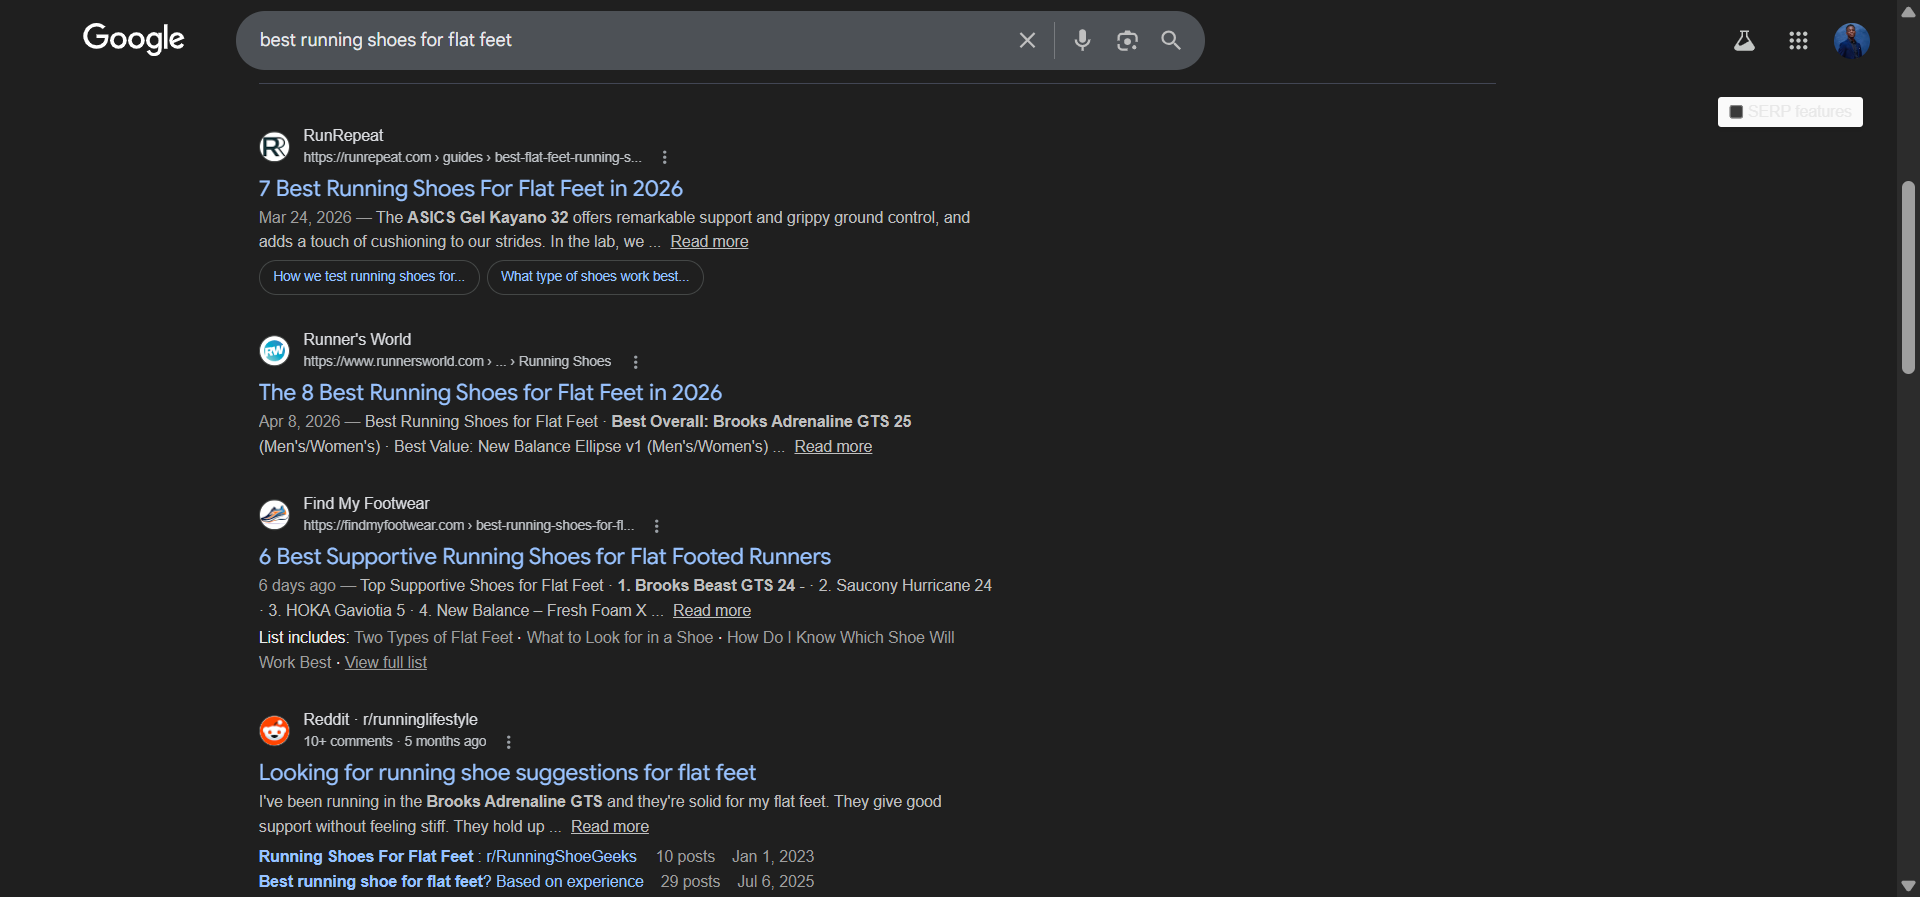Open 'Looking for running shoe suggestions for flat feet'

[x=507, y=772]
